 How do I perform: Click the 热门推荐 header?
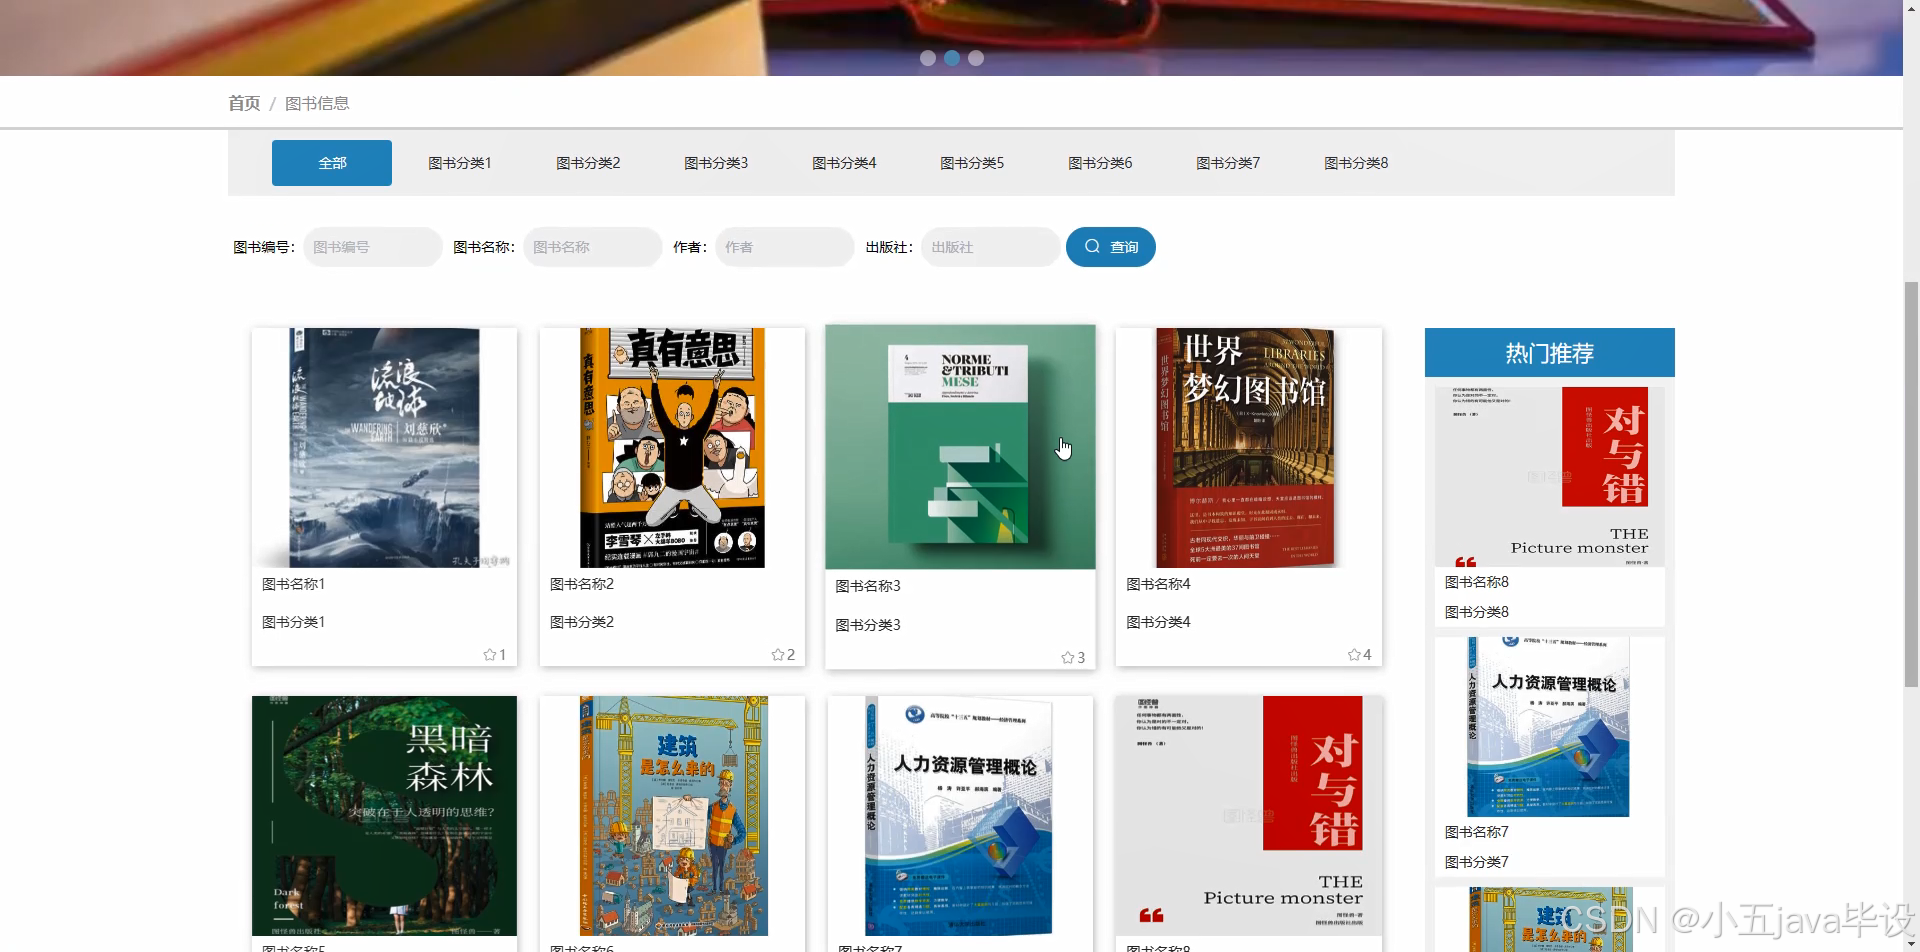(1550, 352)
